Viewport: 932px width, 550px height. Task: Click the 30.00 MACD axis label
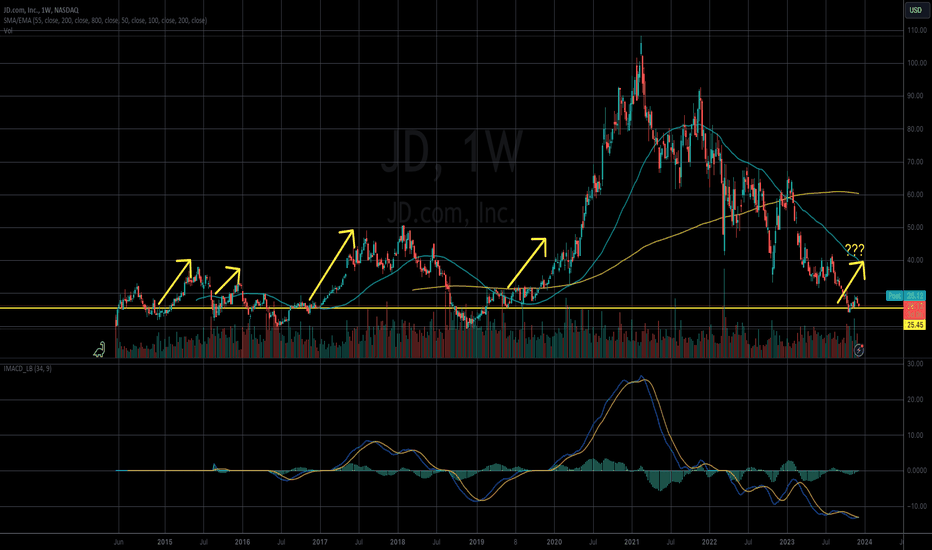click(x=915, y=363)
